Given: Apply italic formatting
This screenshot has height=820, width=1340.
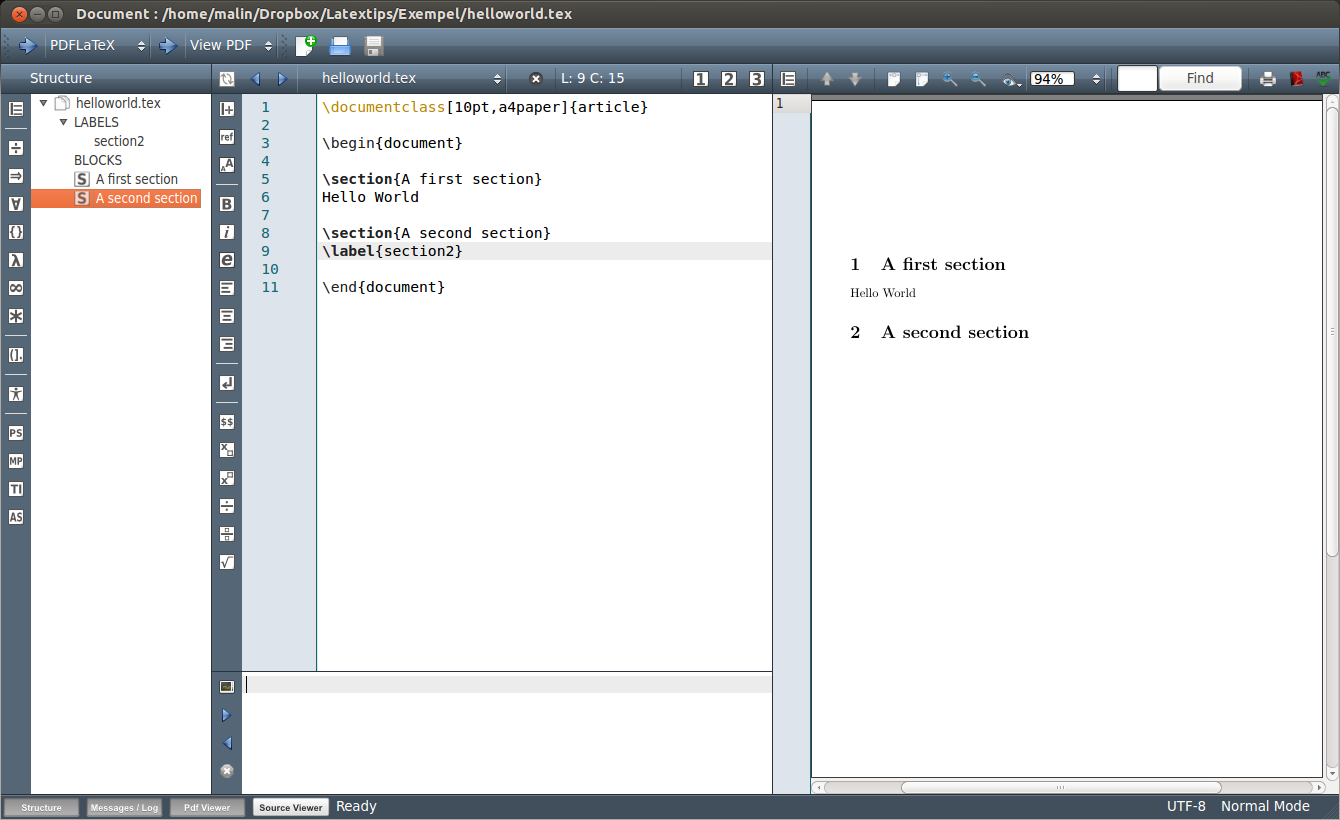Looking at the screenshot, I should (227, 232).
